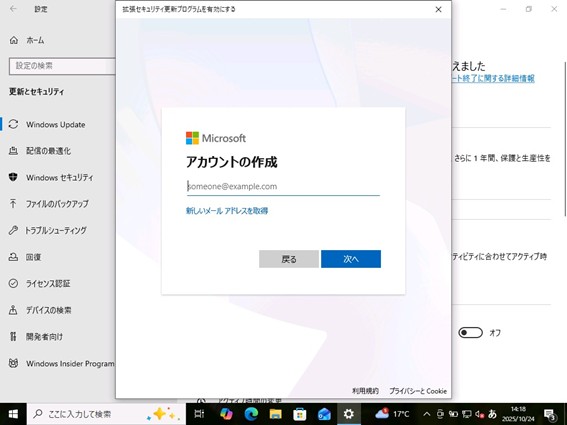Toggle the オフ switch in Settings window
The height and width of the screenshot is (425, 567).
pos(470,332)
